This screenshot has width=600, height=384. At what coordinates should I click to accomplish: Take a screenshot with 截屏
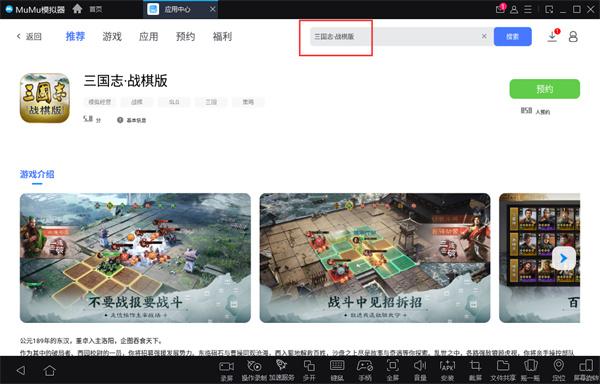pos(475,370)
